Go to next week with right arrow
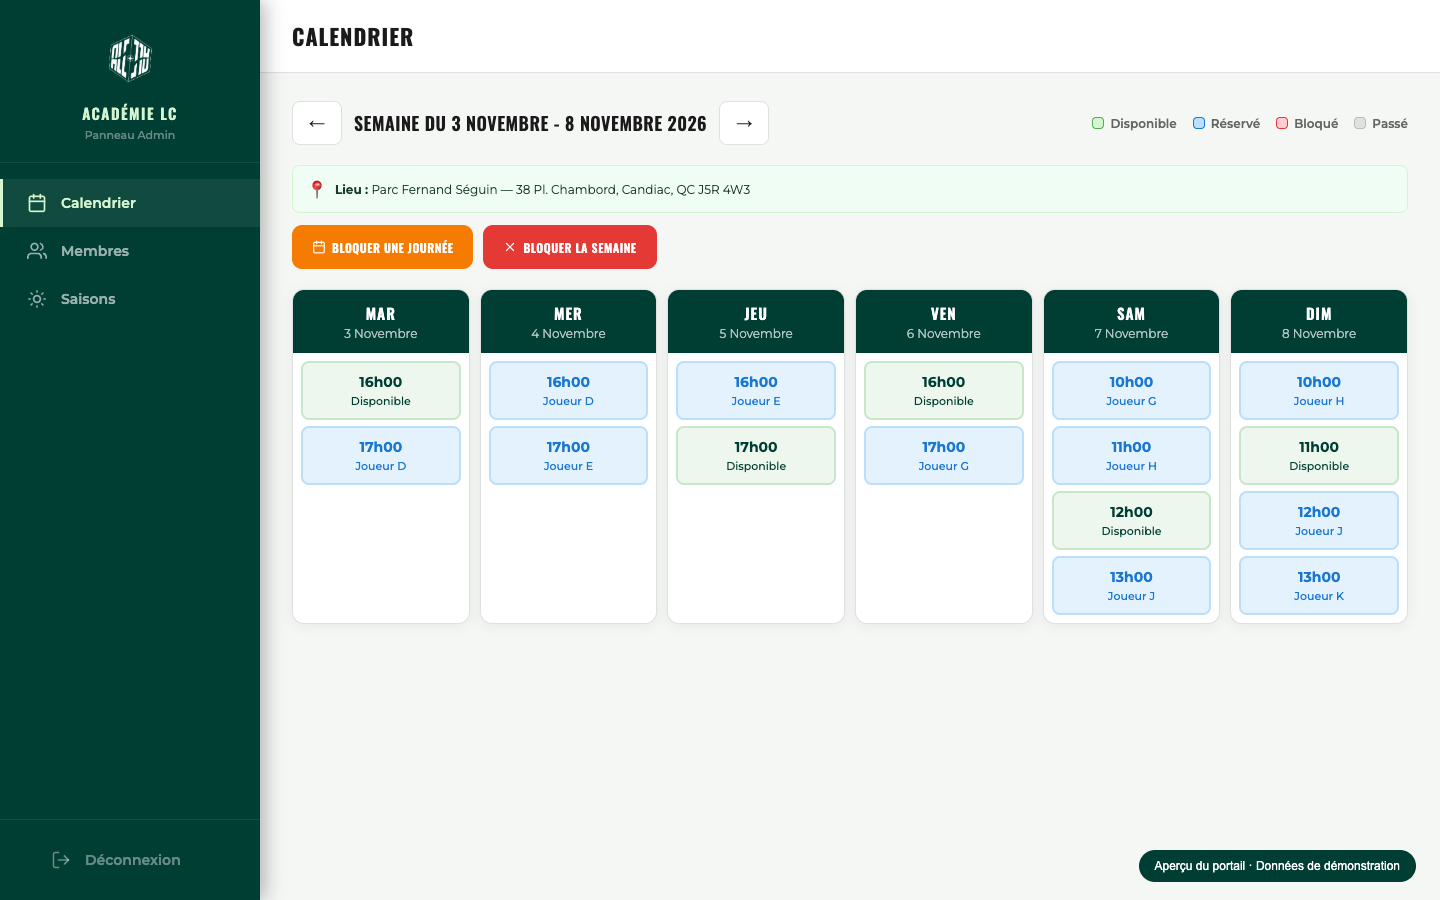 tap(744, 123)
